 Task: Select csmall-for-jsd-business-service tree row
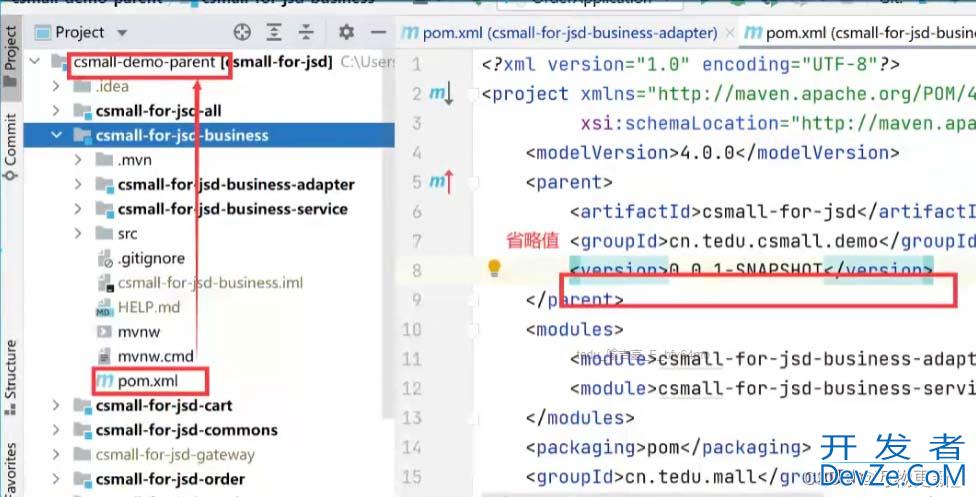pyautogui.click(x=209, y=209)
